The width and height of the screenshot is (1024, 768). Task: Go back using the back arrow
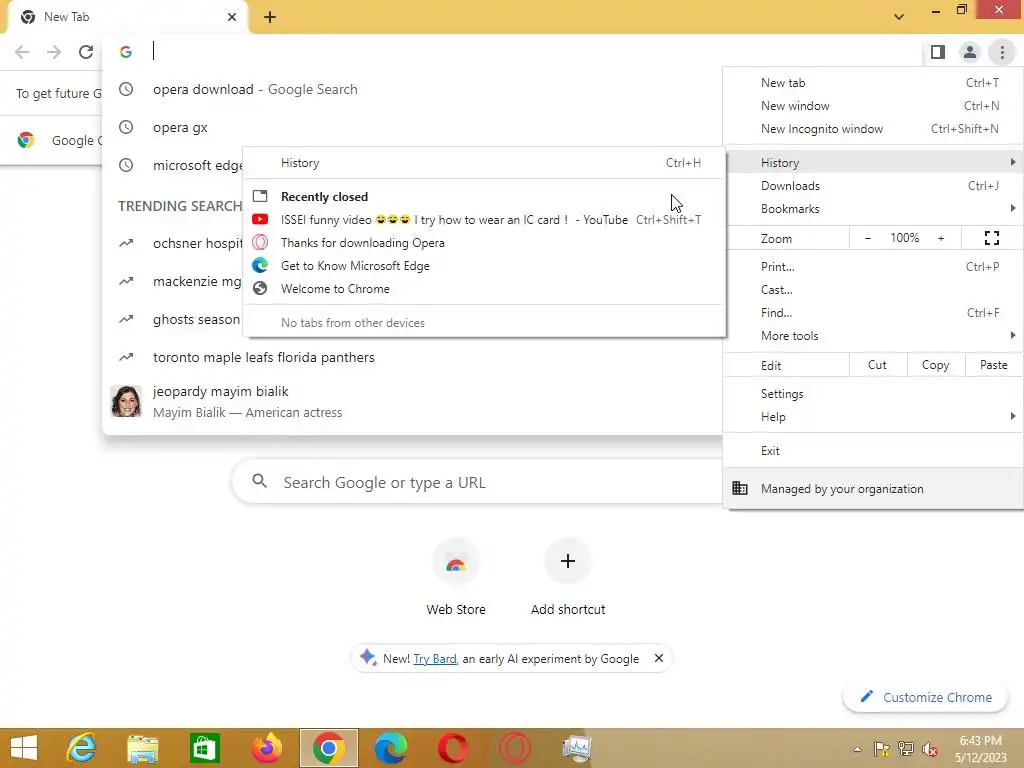pyautogui.click(x=22, y=52)
